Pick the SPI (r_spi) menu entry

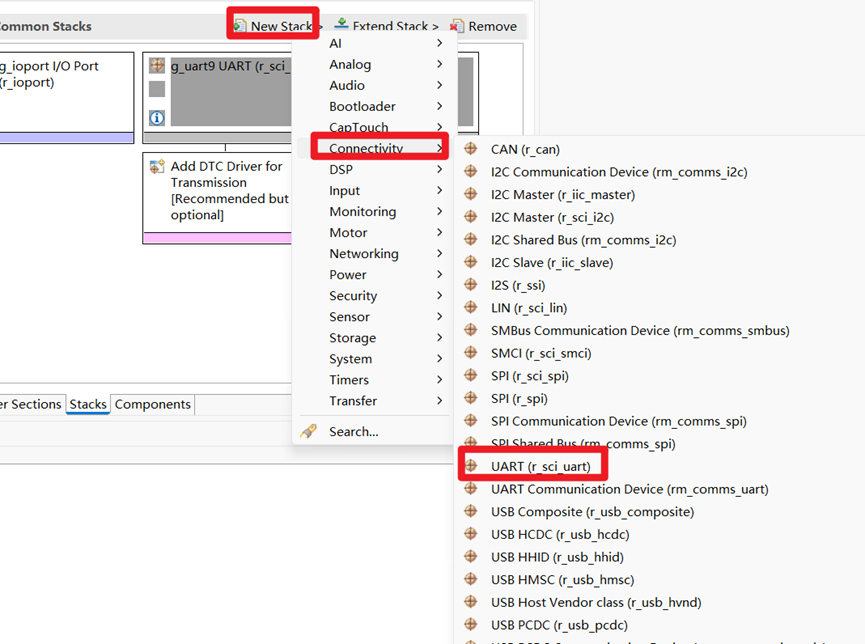pos(519,398)
